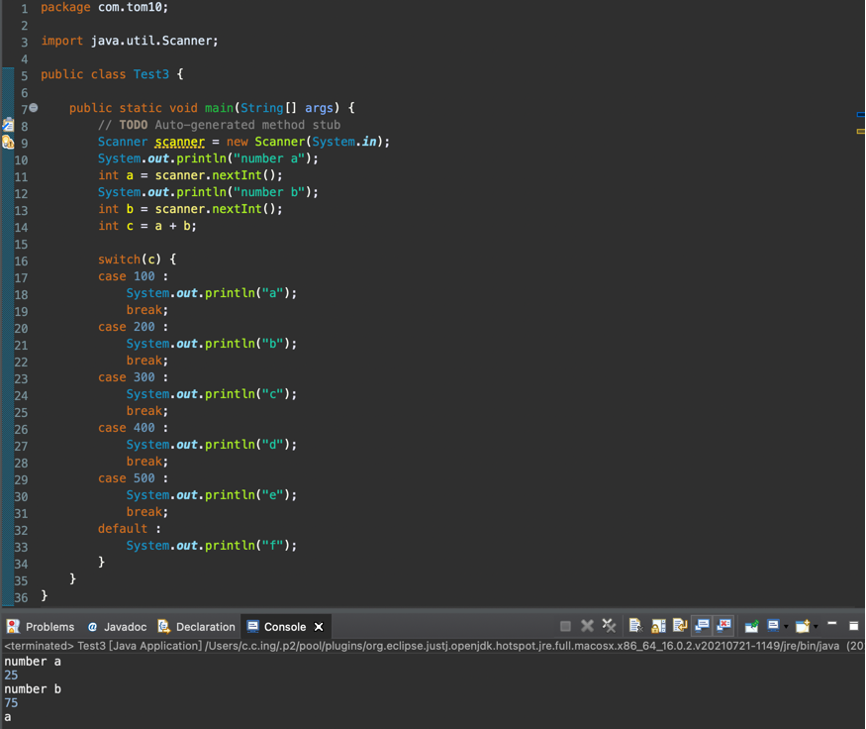
Task: Pin the console view
Action: (x=751, y=626)
